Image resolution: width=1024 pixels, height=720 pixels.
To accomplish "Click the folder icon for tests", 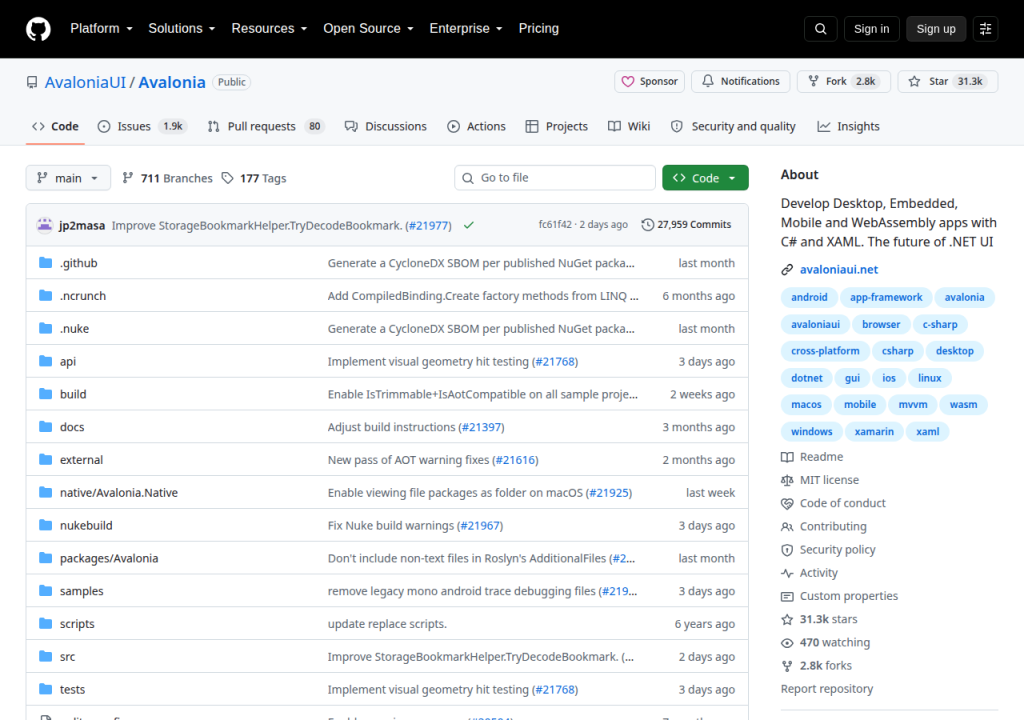I will (x=45, y=689).
